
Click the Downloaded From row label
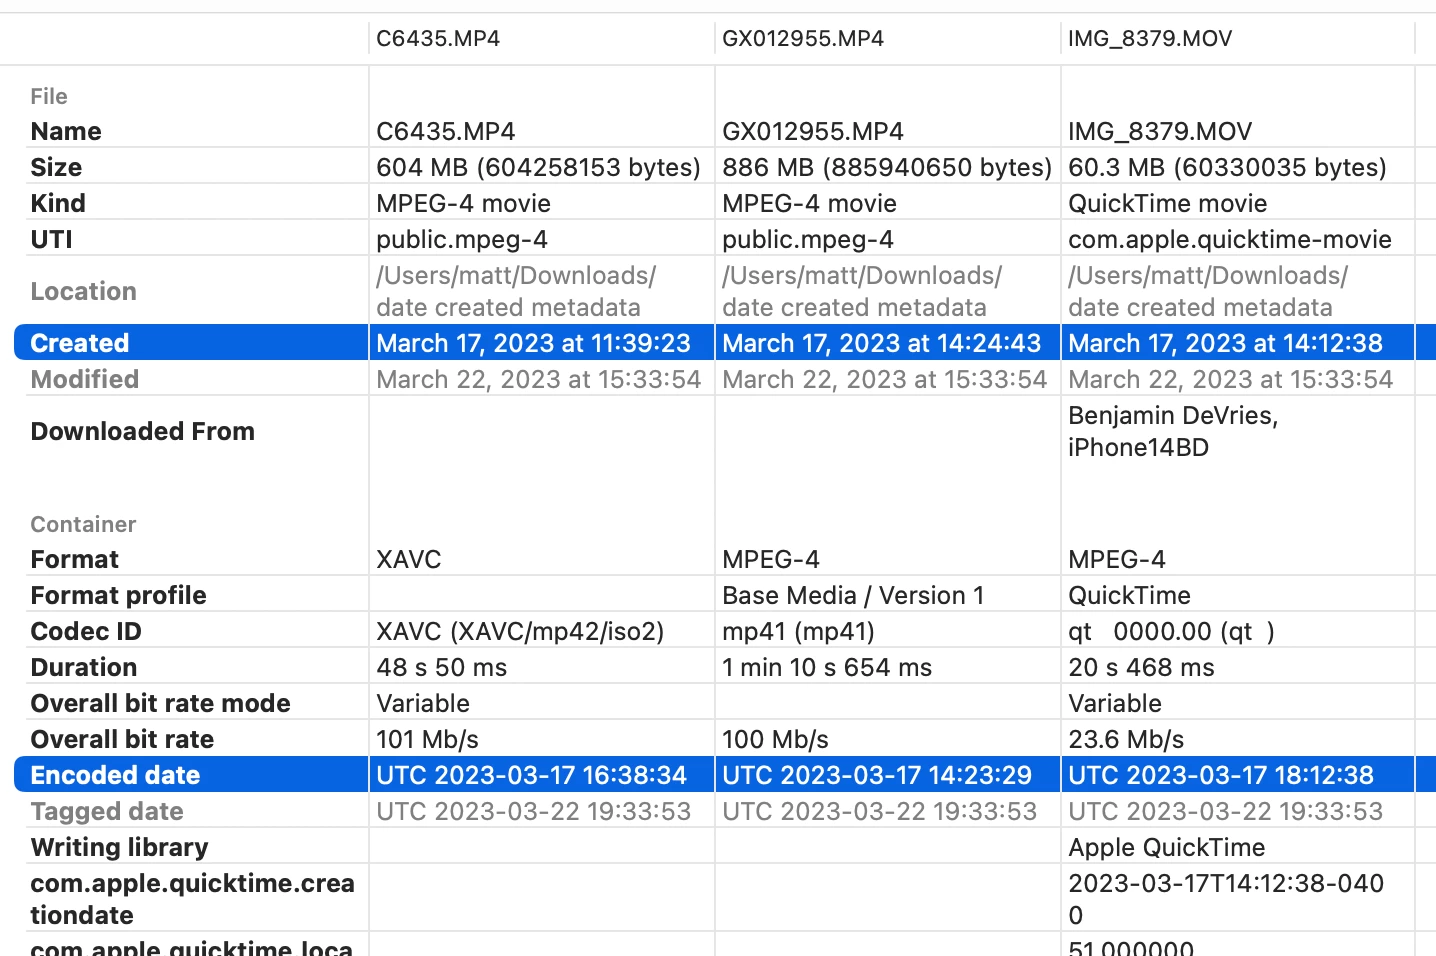[143, 431]
